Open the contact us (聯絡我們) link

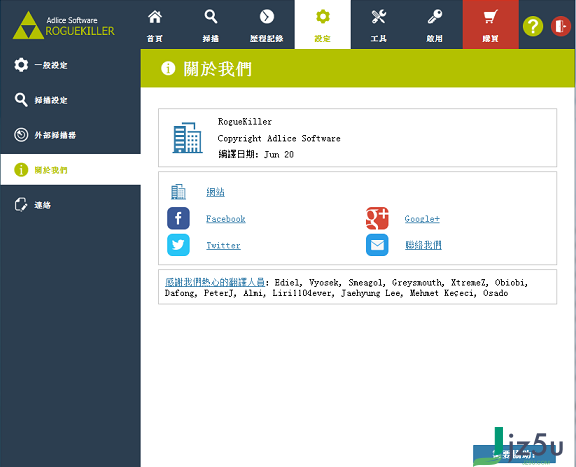424,245
